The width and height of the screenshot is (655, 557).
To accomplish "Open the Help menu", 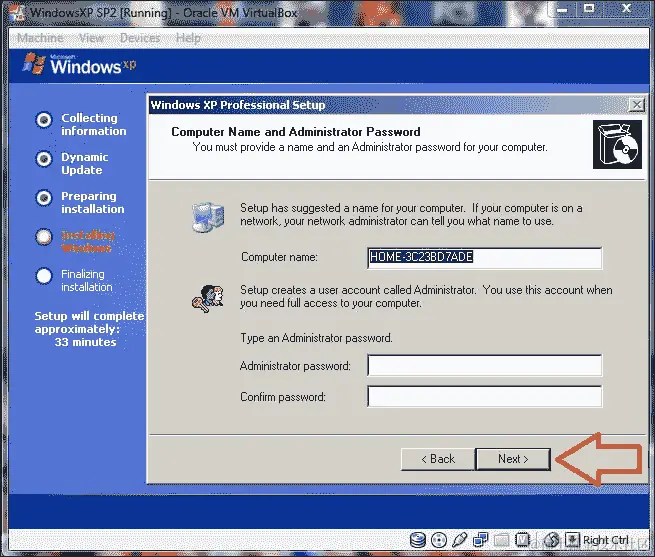I will coord(188,38).
